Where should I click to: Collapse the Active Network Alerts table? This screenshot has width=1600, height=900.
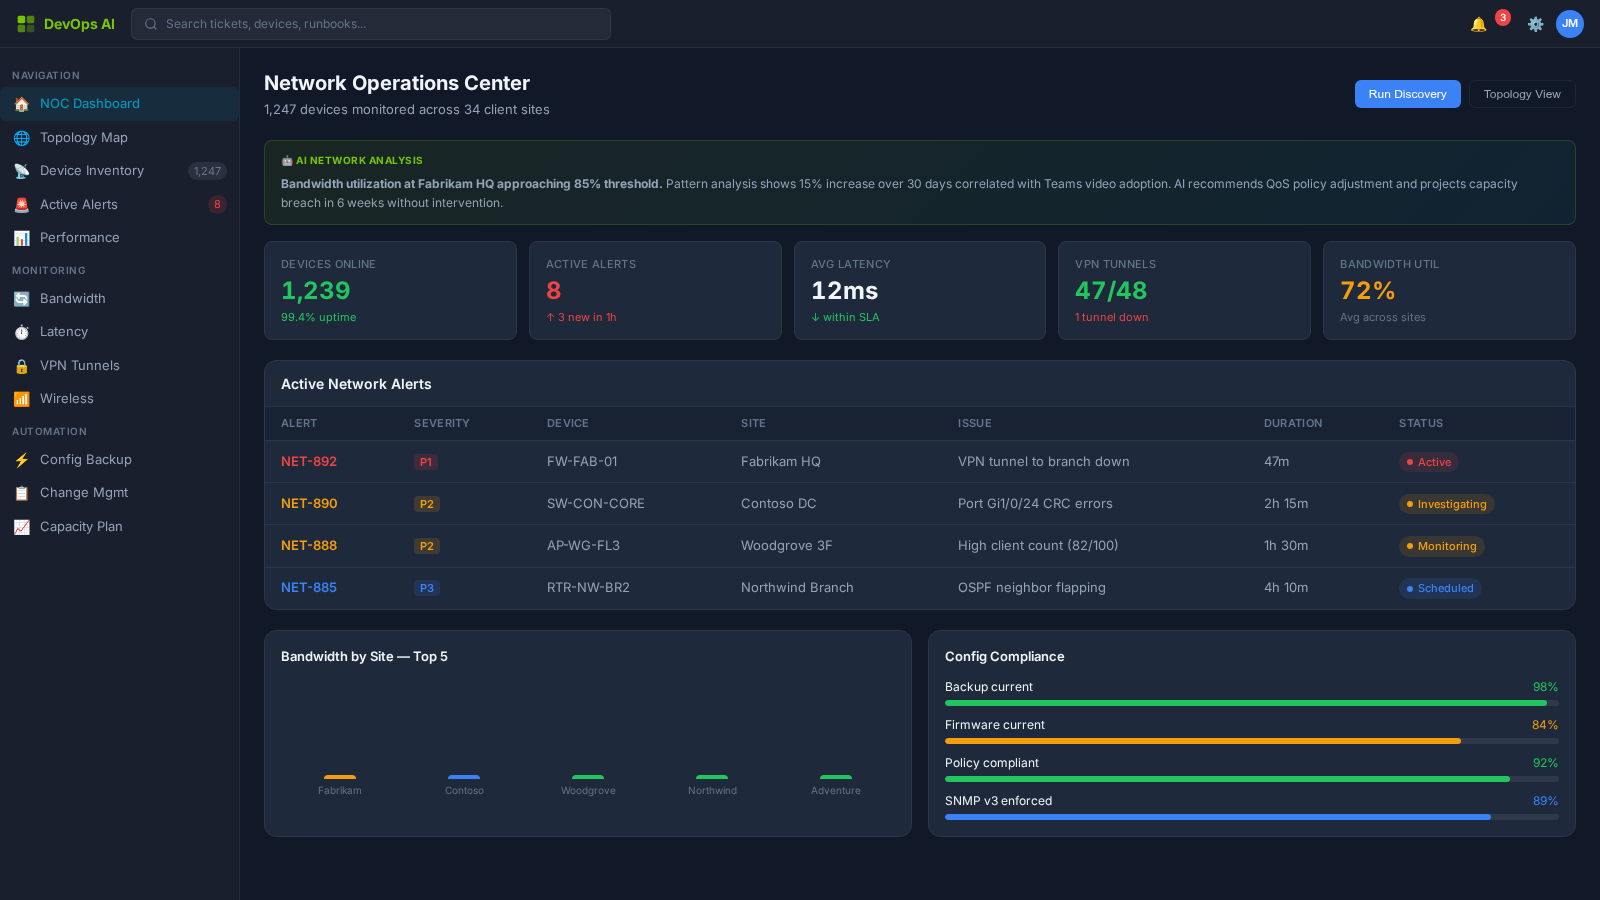click(x=355, y=384)
